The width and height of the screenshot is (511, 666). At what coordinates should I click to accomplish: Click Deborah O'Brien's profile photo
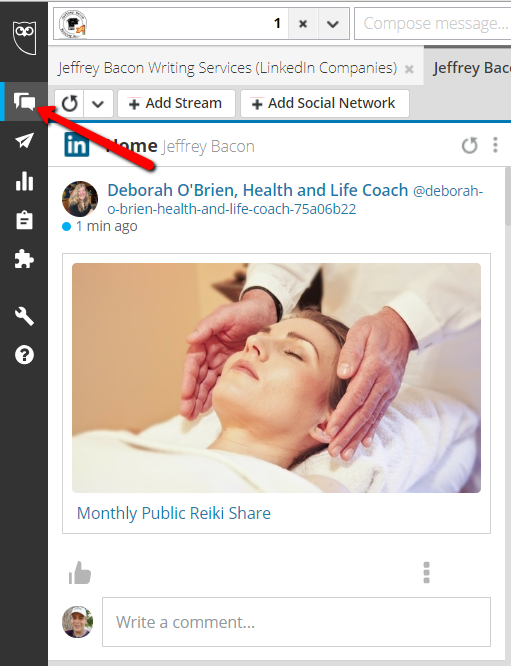pyautogui.click(x=80, y=199)
